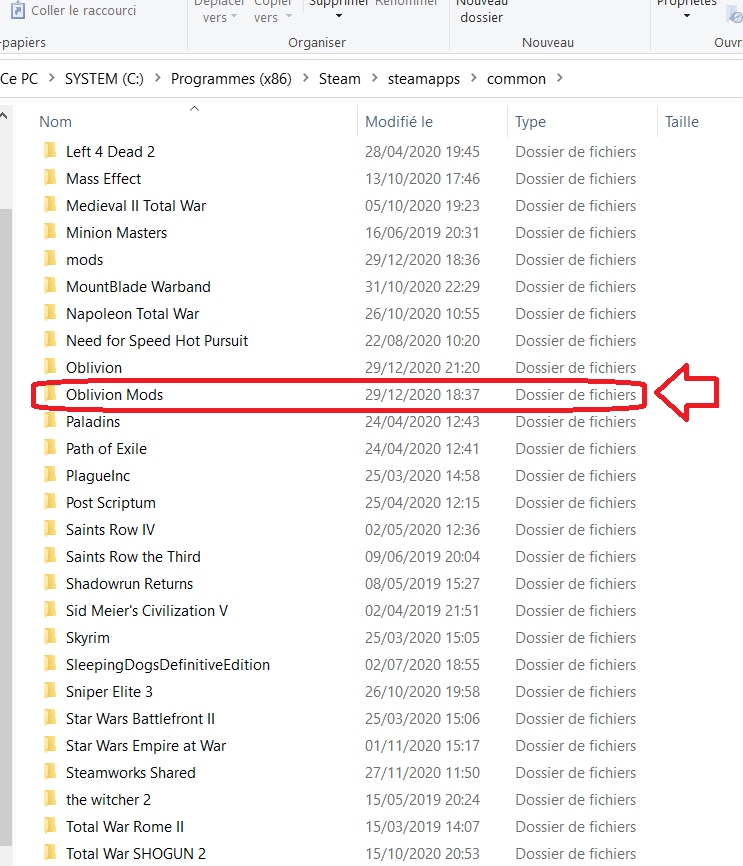Click Dossier de fichiers type for Mass Effect
This screenshot has height=866, width=743.
(x=576, y=178)
